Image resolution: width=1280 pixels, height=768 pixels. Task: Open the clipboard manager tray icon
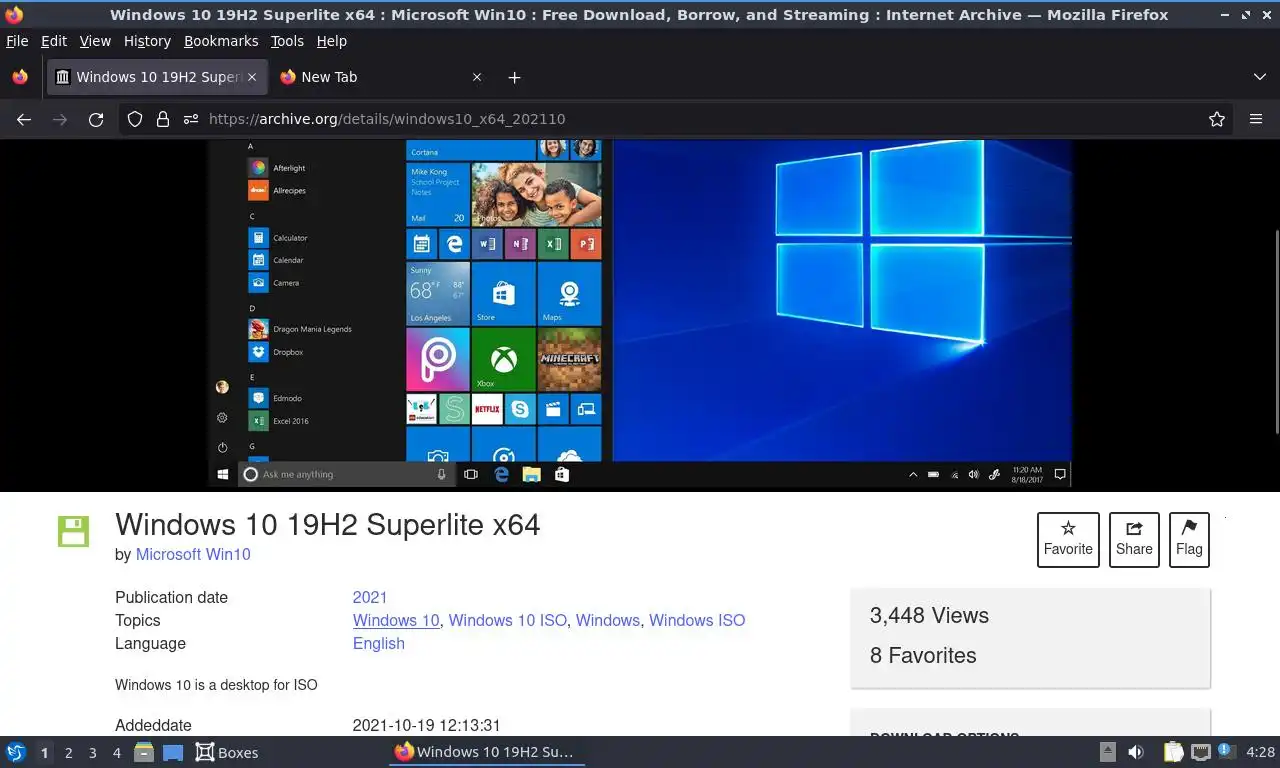1174,752
